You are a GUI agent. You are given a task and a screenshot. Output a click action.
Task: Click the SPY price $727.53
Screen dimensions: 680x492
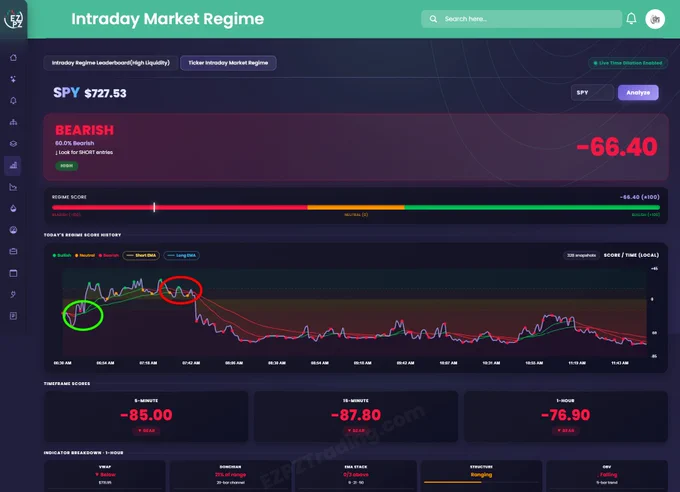[105, 93]
